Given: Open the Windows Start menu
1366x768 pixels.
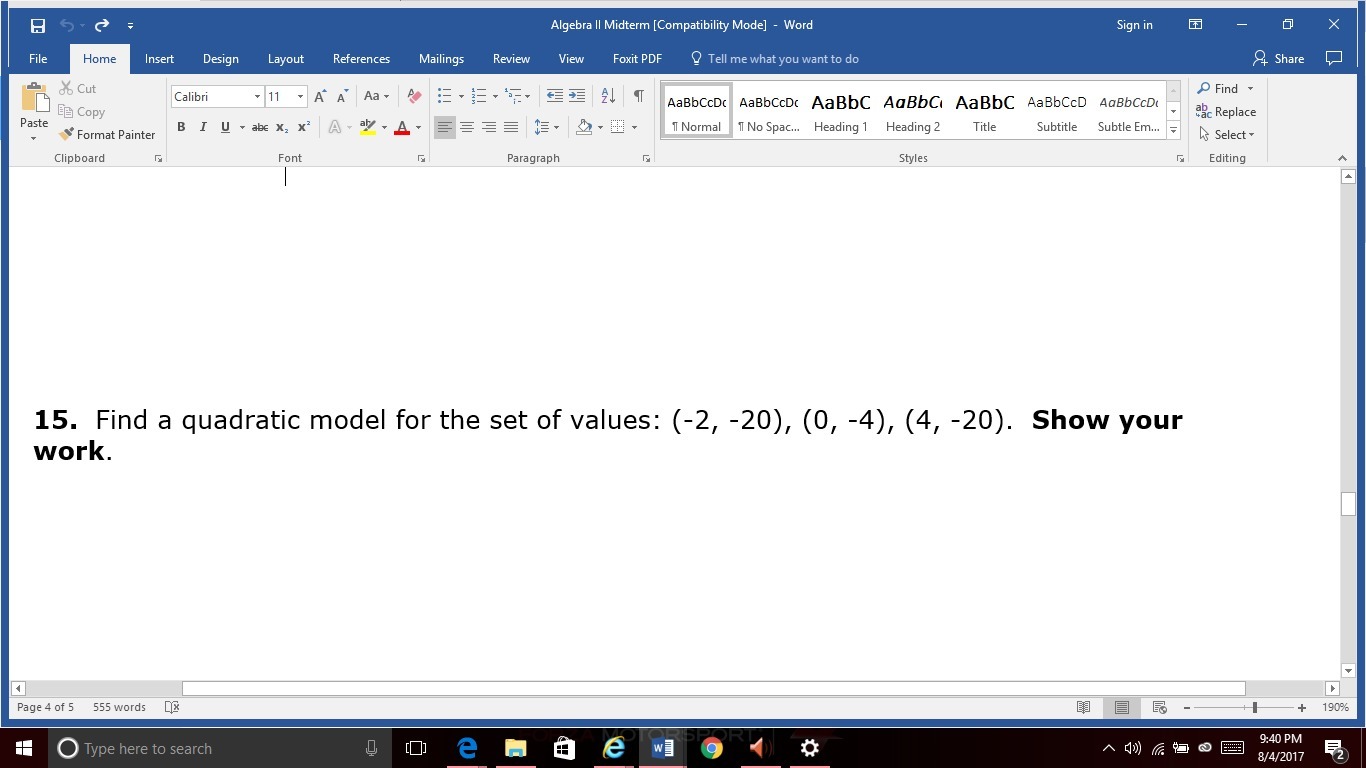Looking at the screenshot, I should tap(24, 748).
